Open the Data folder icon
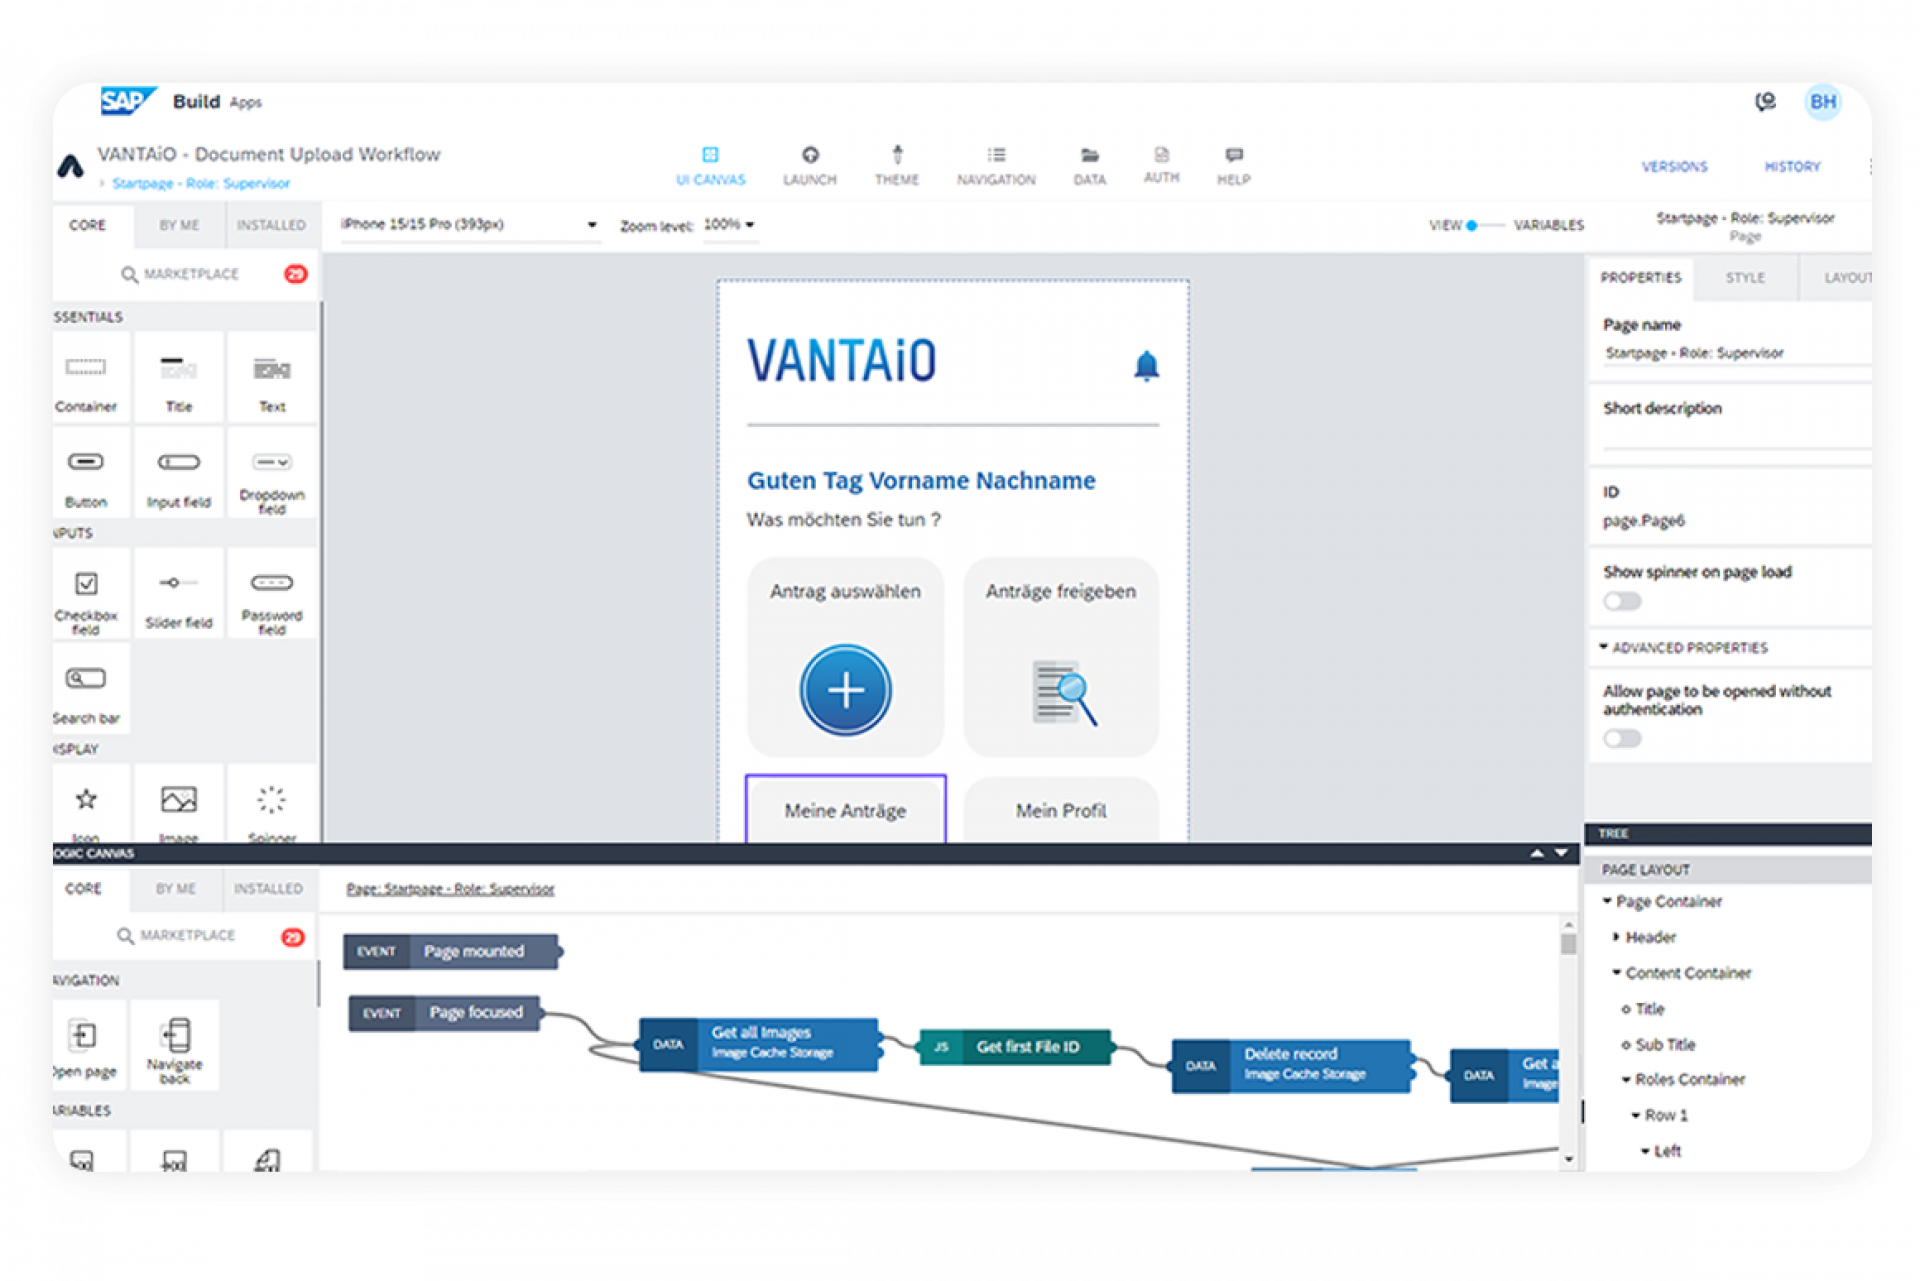 1089,156
